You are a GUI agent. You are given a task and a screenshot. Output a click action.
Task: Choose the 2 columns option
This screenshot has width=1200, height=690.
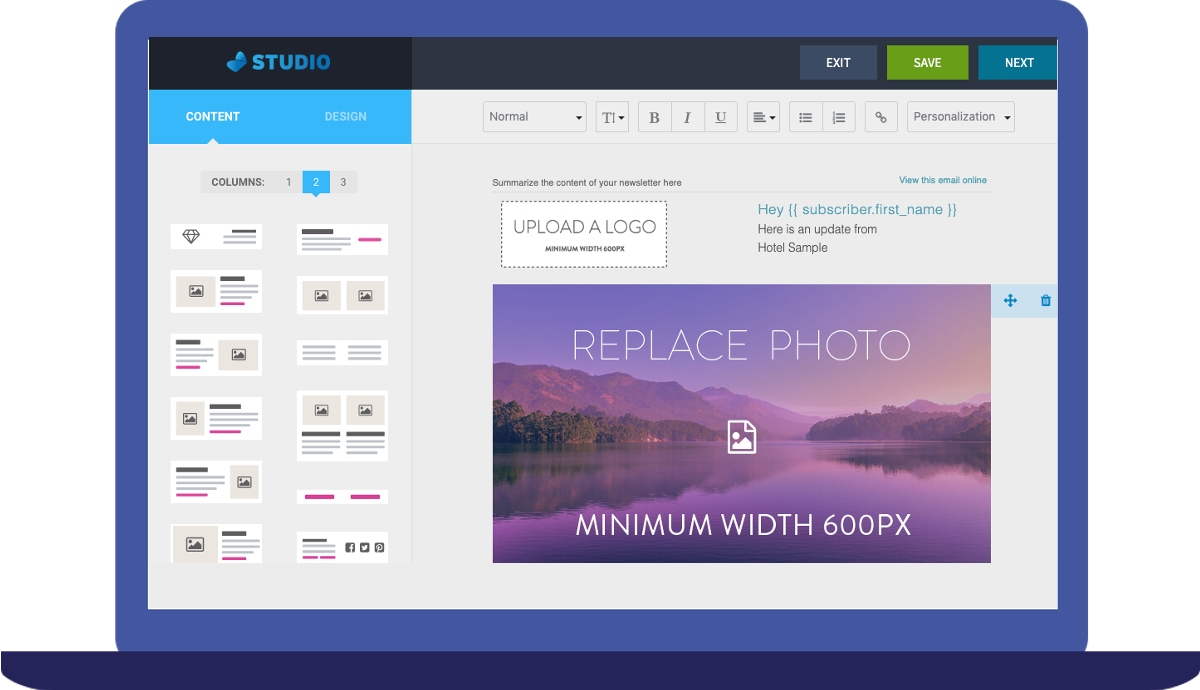point(316,182)
